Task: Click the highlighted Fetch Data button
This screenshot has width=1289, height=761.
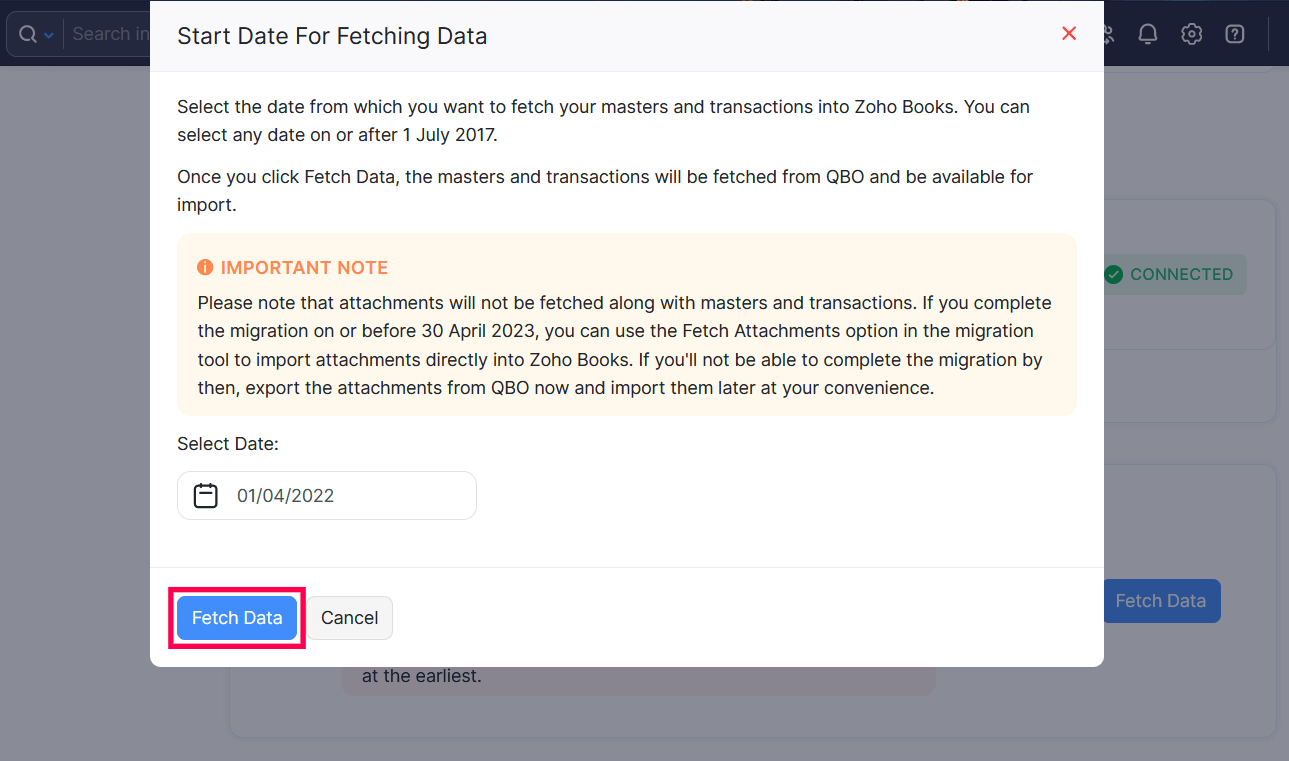Action: [236, 617]
